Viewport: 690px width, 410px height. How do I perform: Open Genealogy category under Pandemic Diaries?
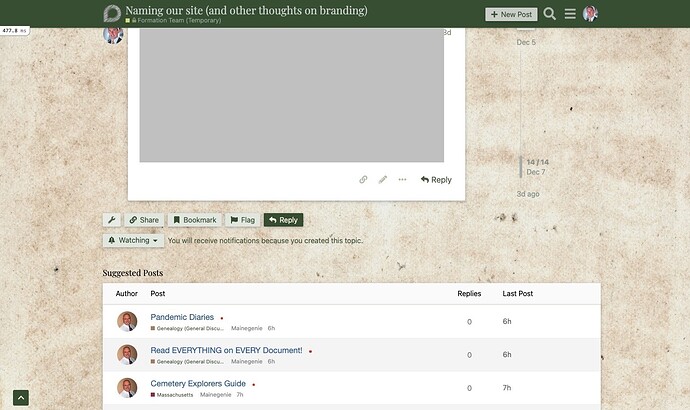[187, 328]
